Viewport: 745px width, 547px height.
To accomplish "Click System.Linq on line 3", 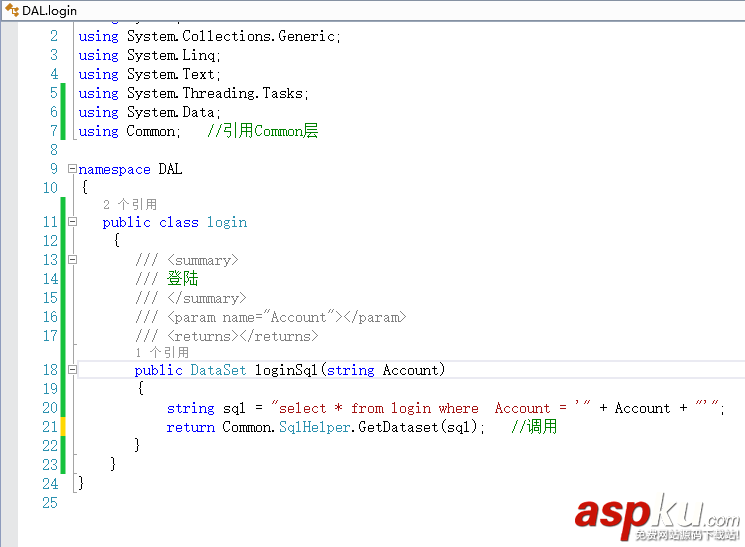I will click(171, 55).
